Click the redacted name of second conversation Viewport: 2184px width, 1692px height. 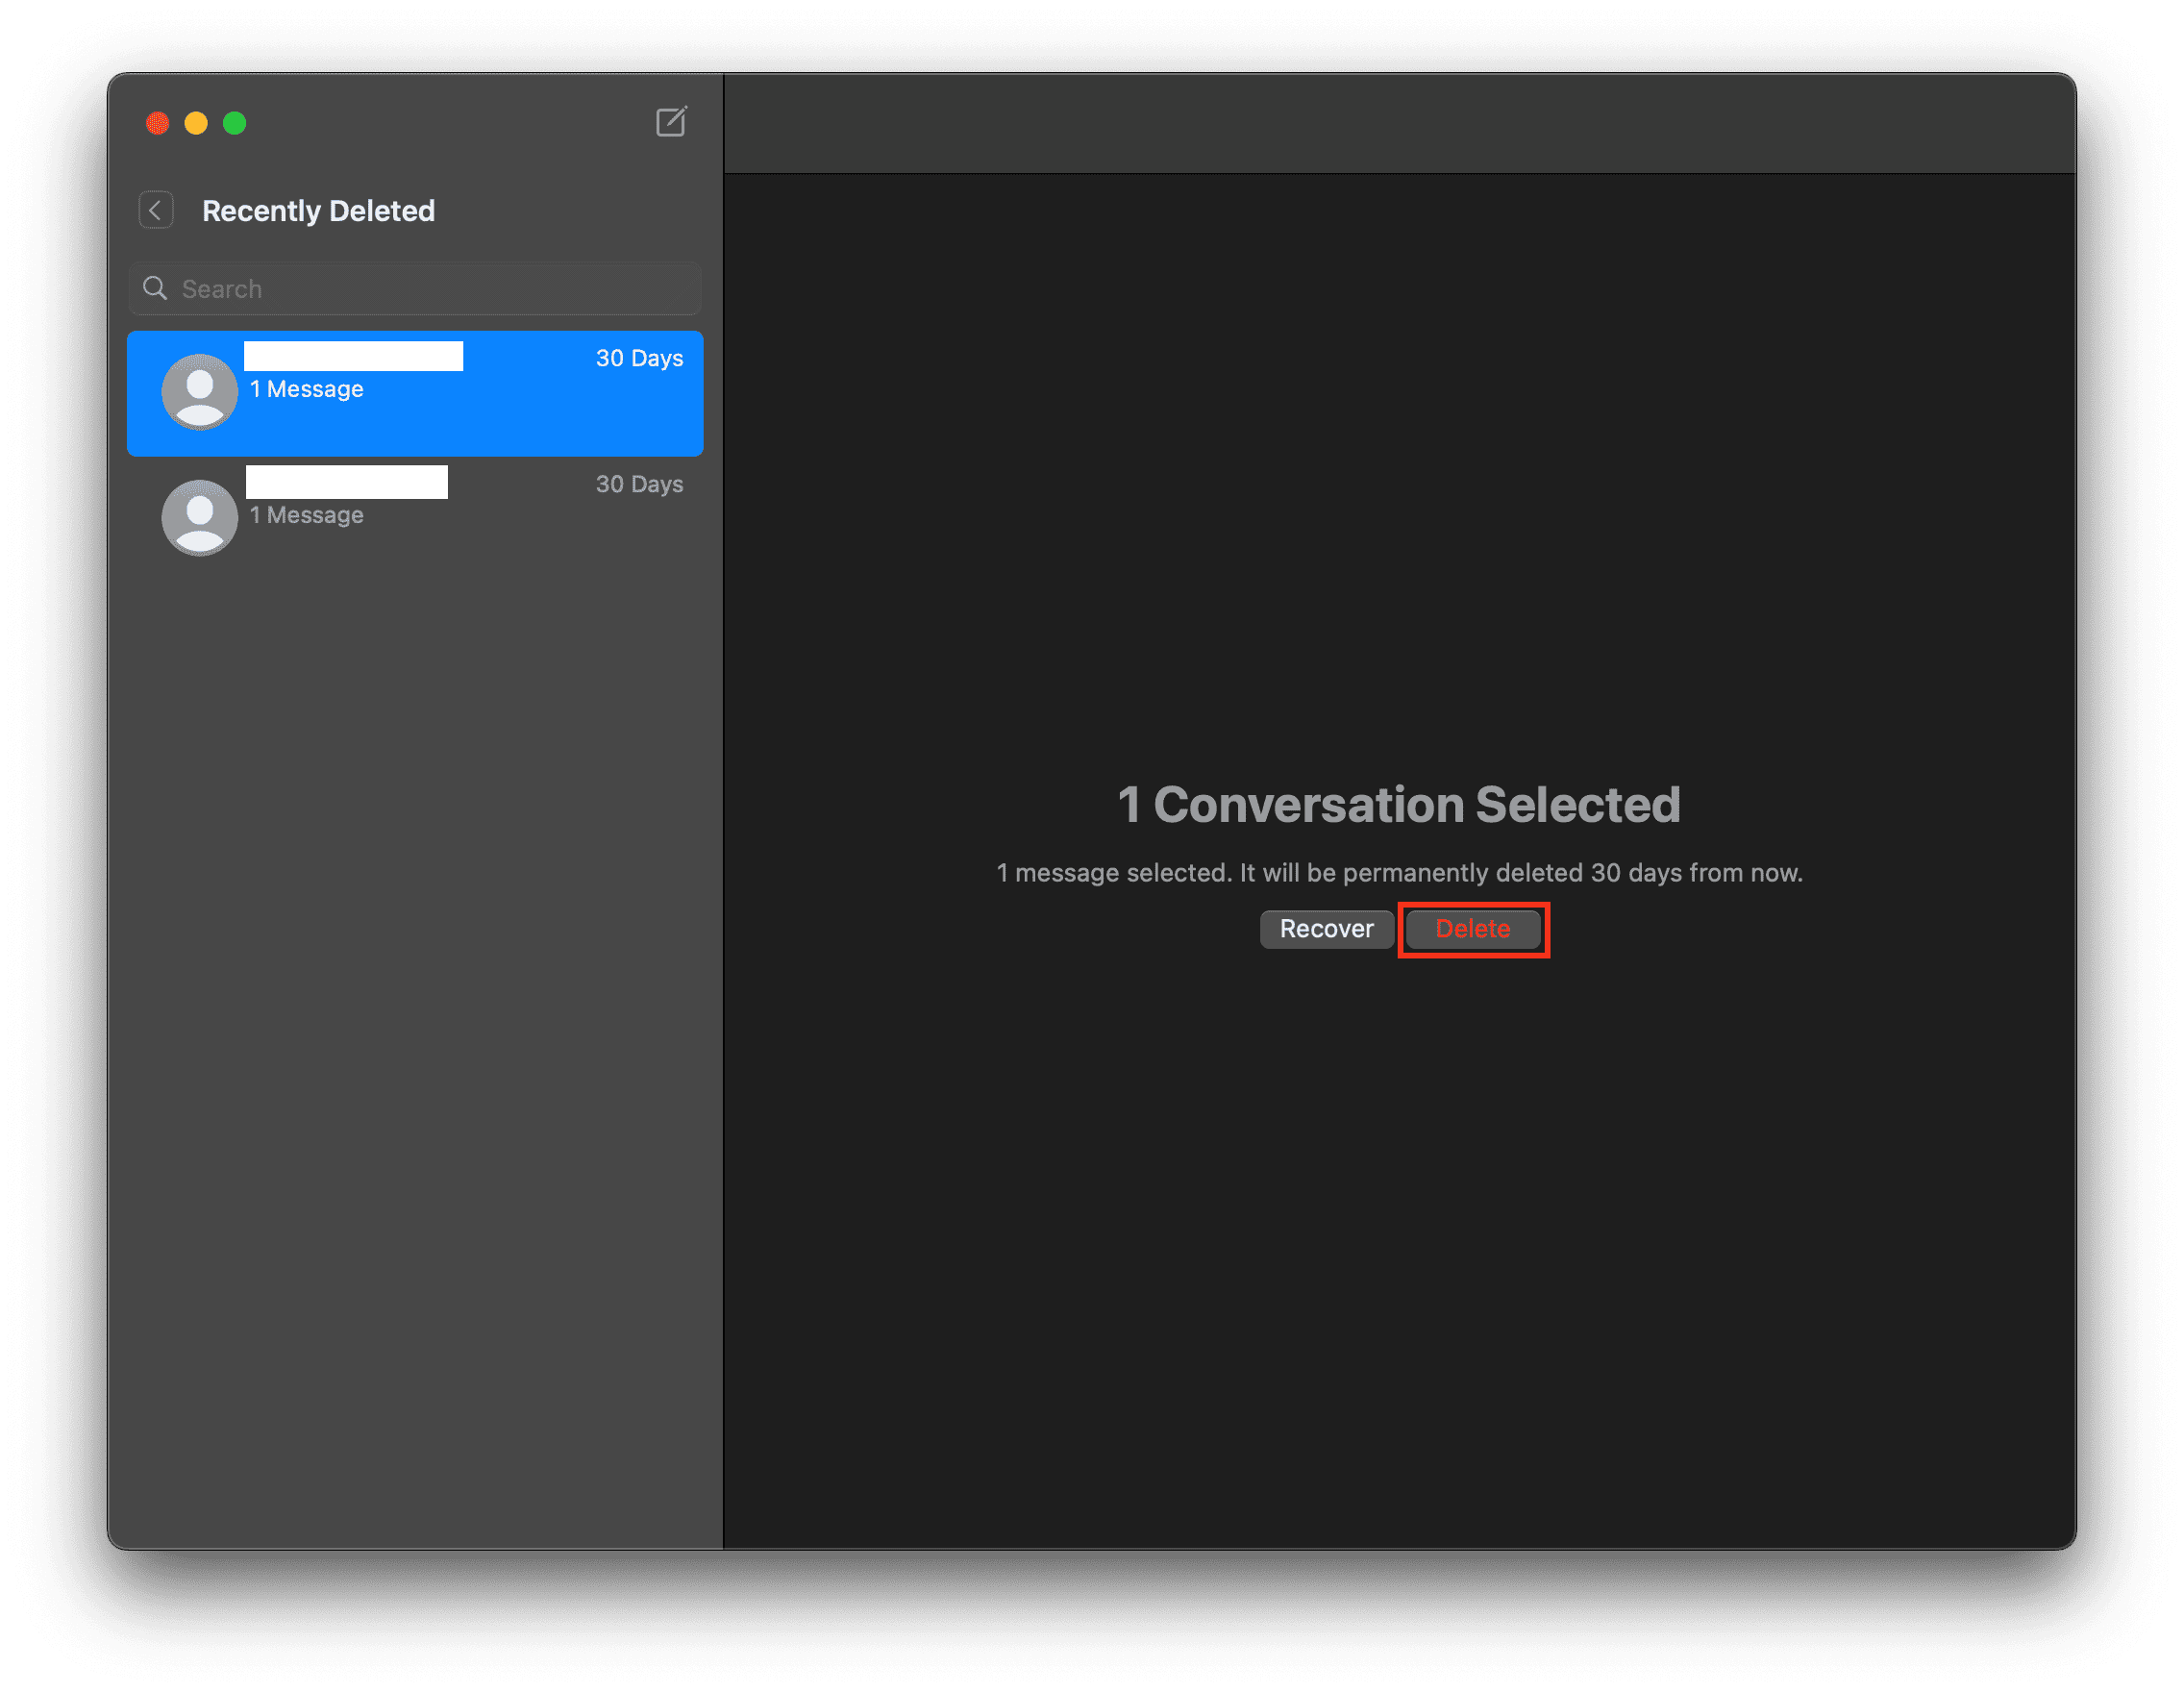(x=347, y=482)
